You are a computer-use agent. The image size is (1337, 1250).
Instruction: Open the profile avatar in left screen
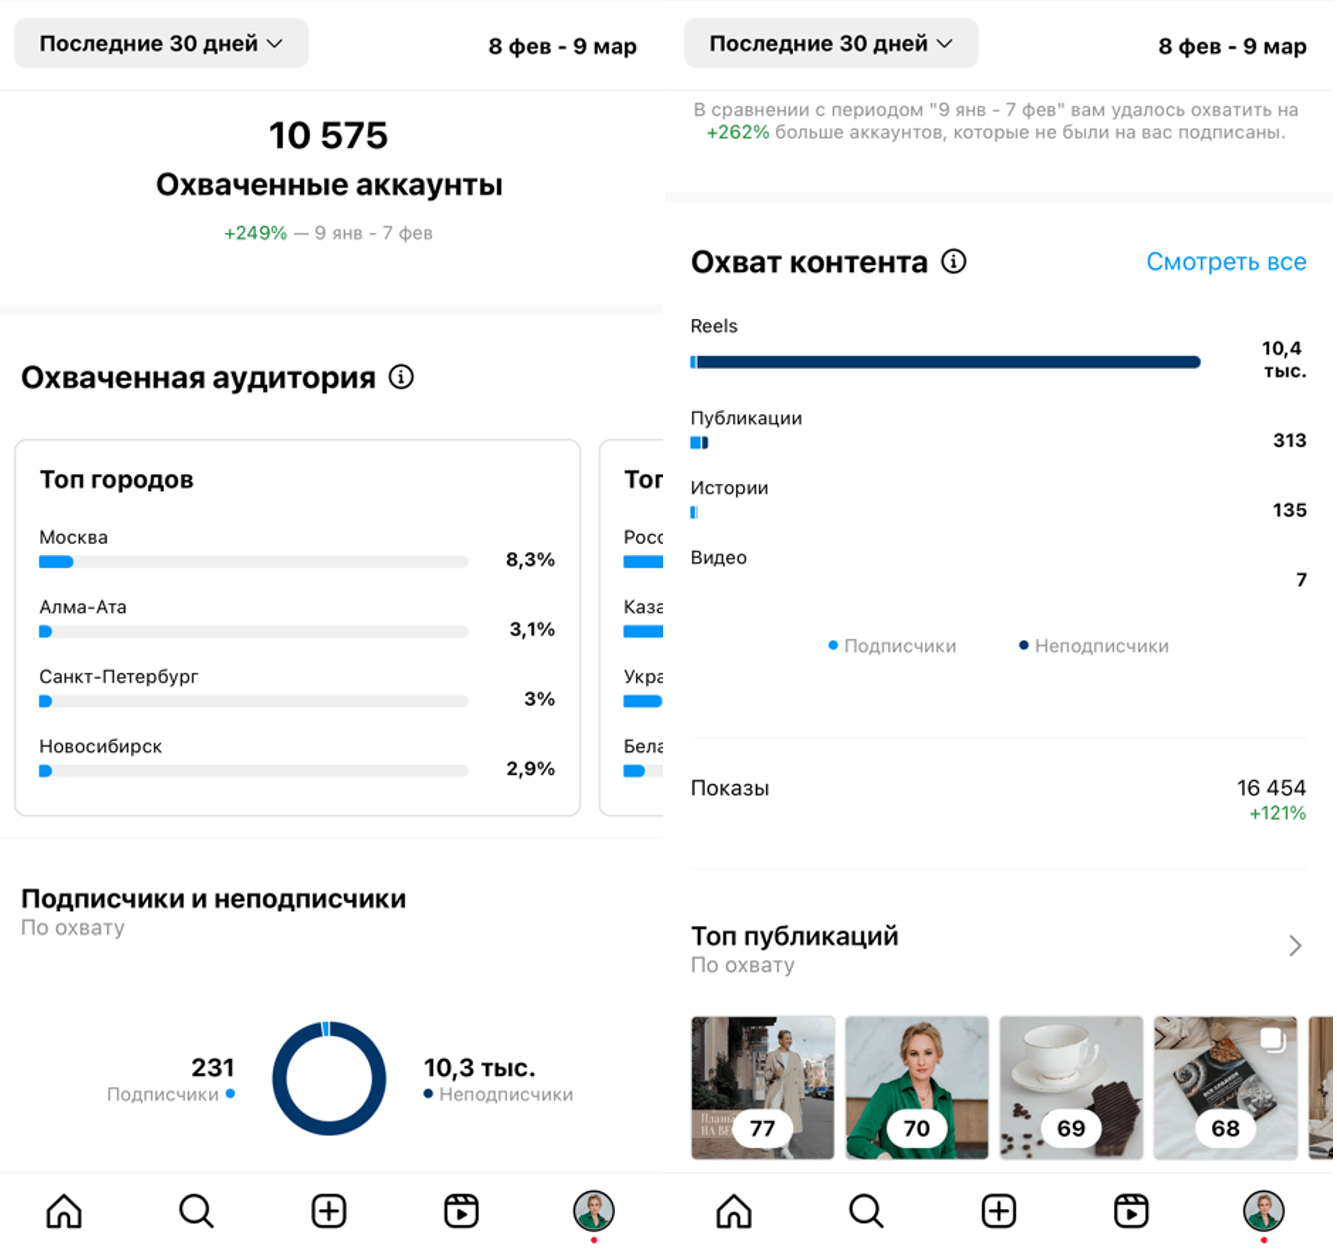(594, 1211)
